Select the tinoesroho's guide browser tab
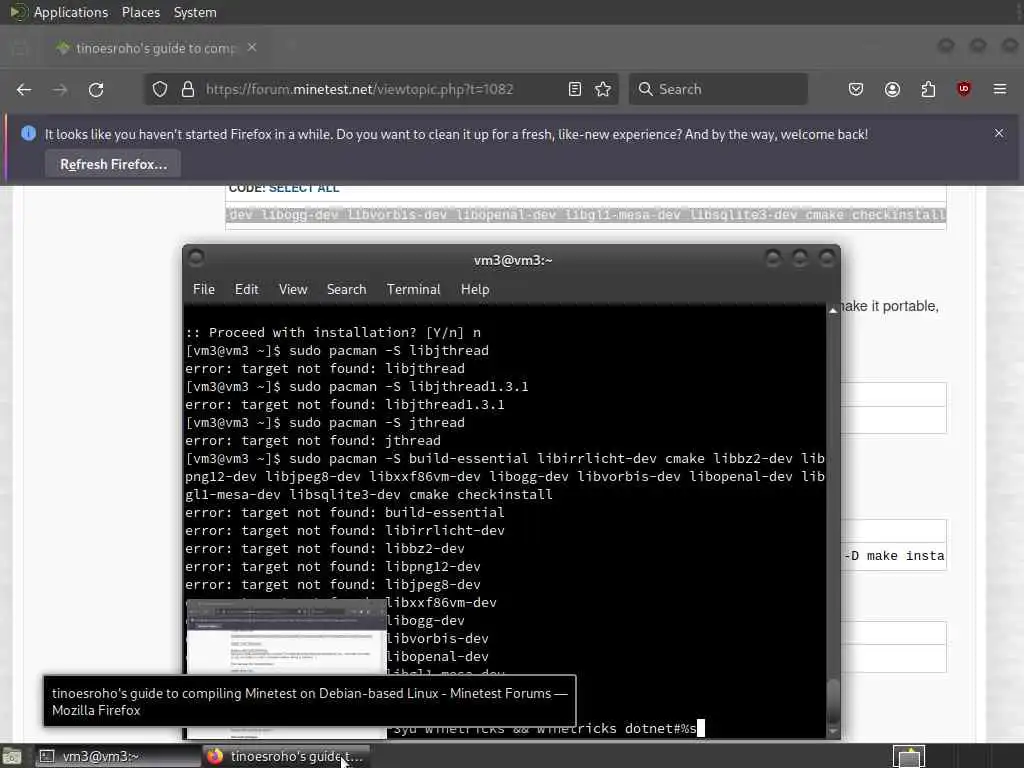1024x768 pixels. pos(155,48)
